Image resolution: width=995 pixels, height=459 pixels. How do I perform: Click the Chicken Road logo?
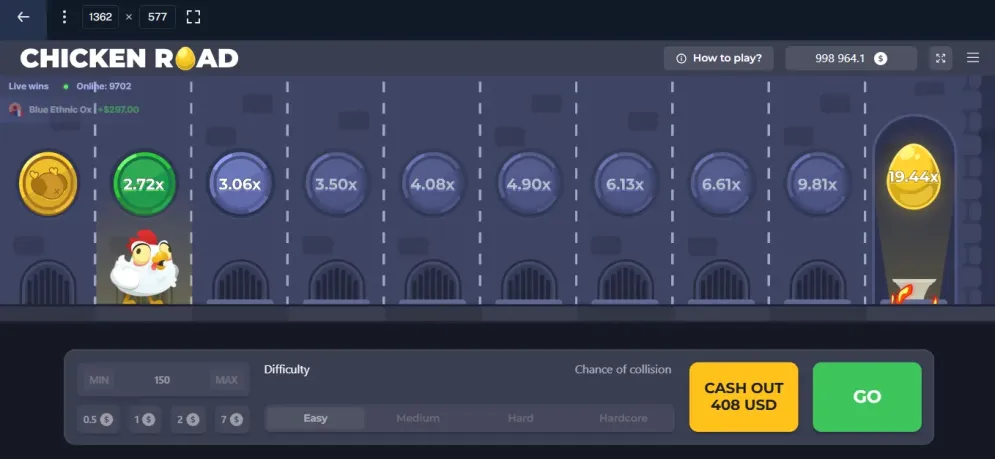point(129,58)
